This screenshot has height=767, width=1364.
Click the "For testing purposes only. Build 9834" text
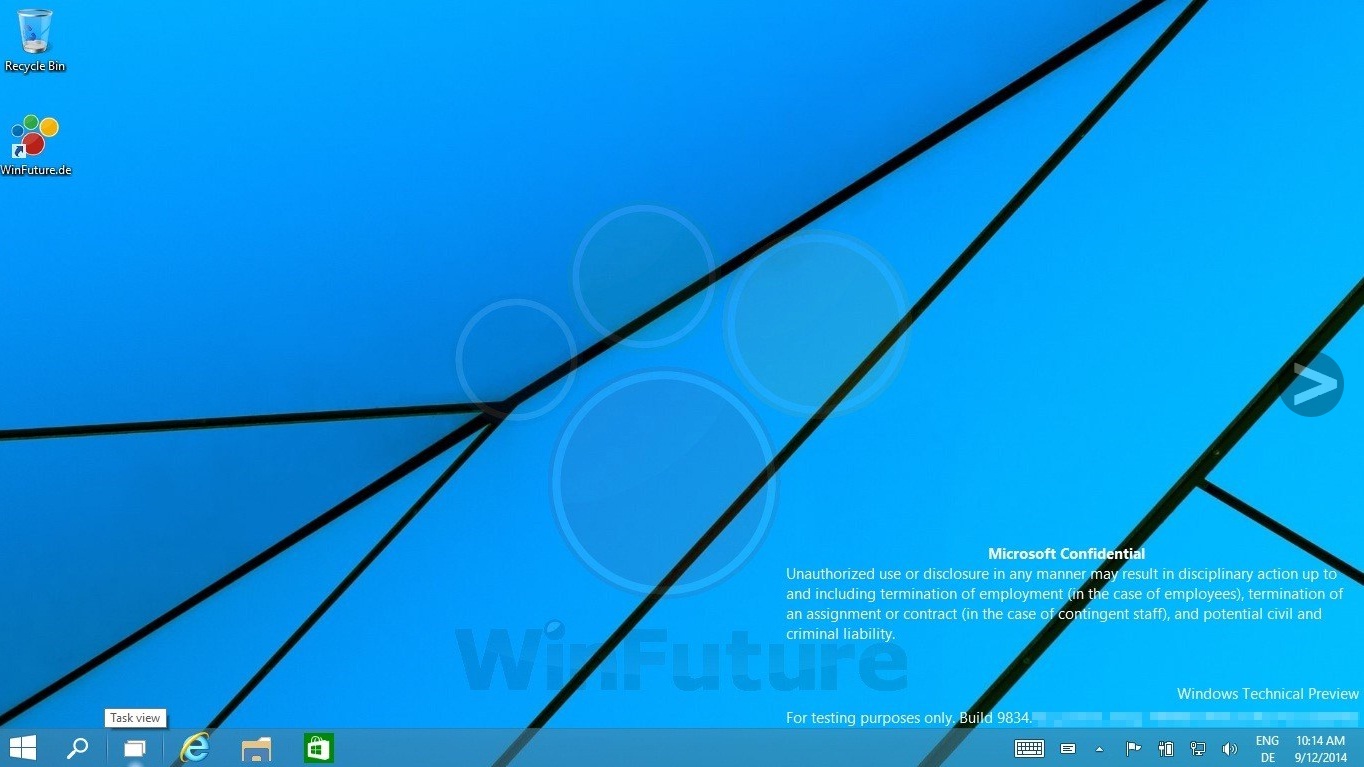click(x=908, y=718)
